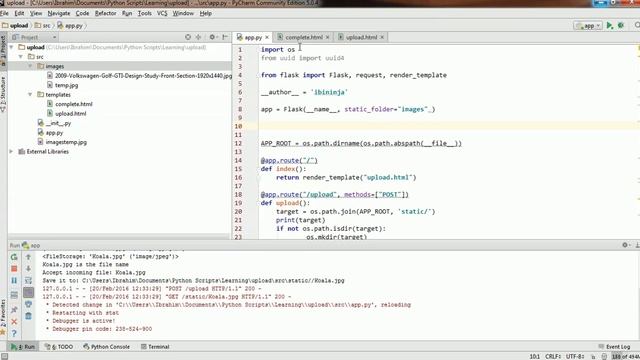Open search everywhere magnifier icon
Viewport: 640px width, 360px height.
pyautogui.click(x=637, y=25)
